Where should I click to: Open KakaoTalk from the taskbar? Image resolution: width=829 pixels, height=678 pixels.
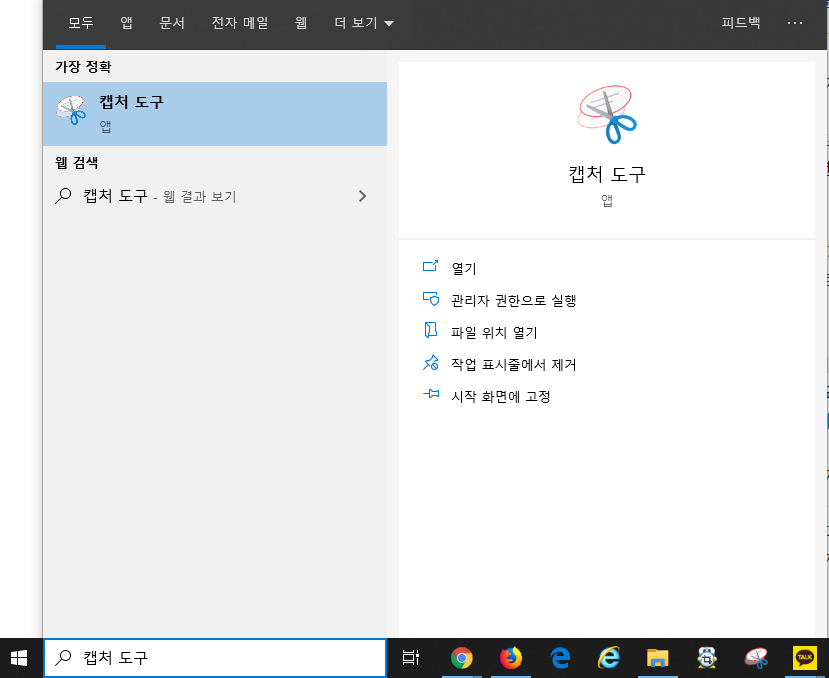coord(805,658)
